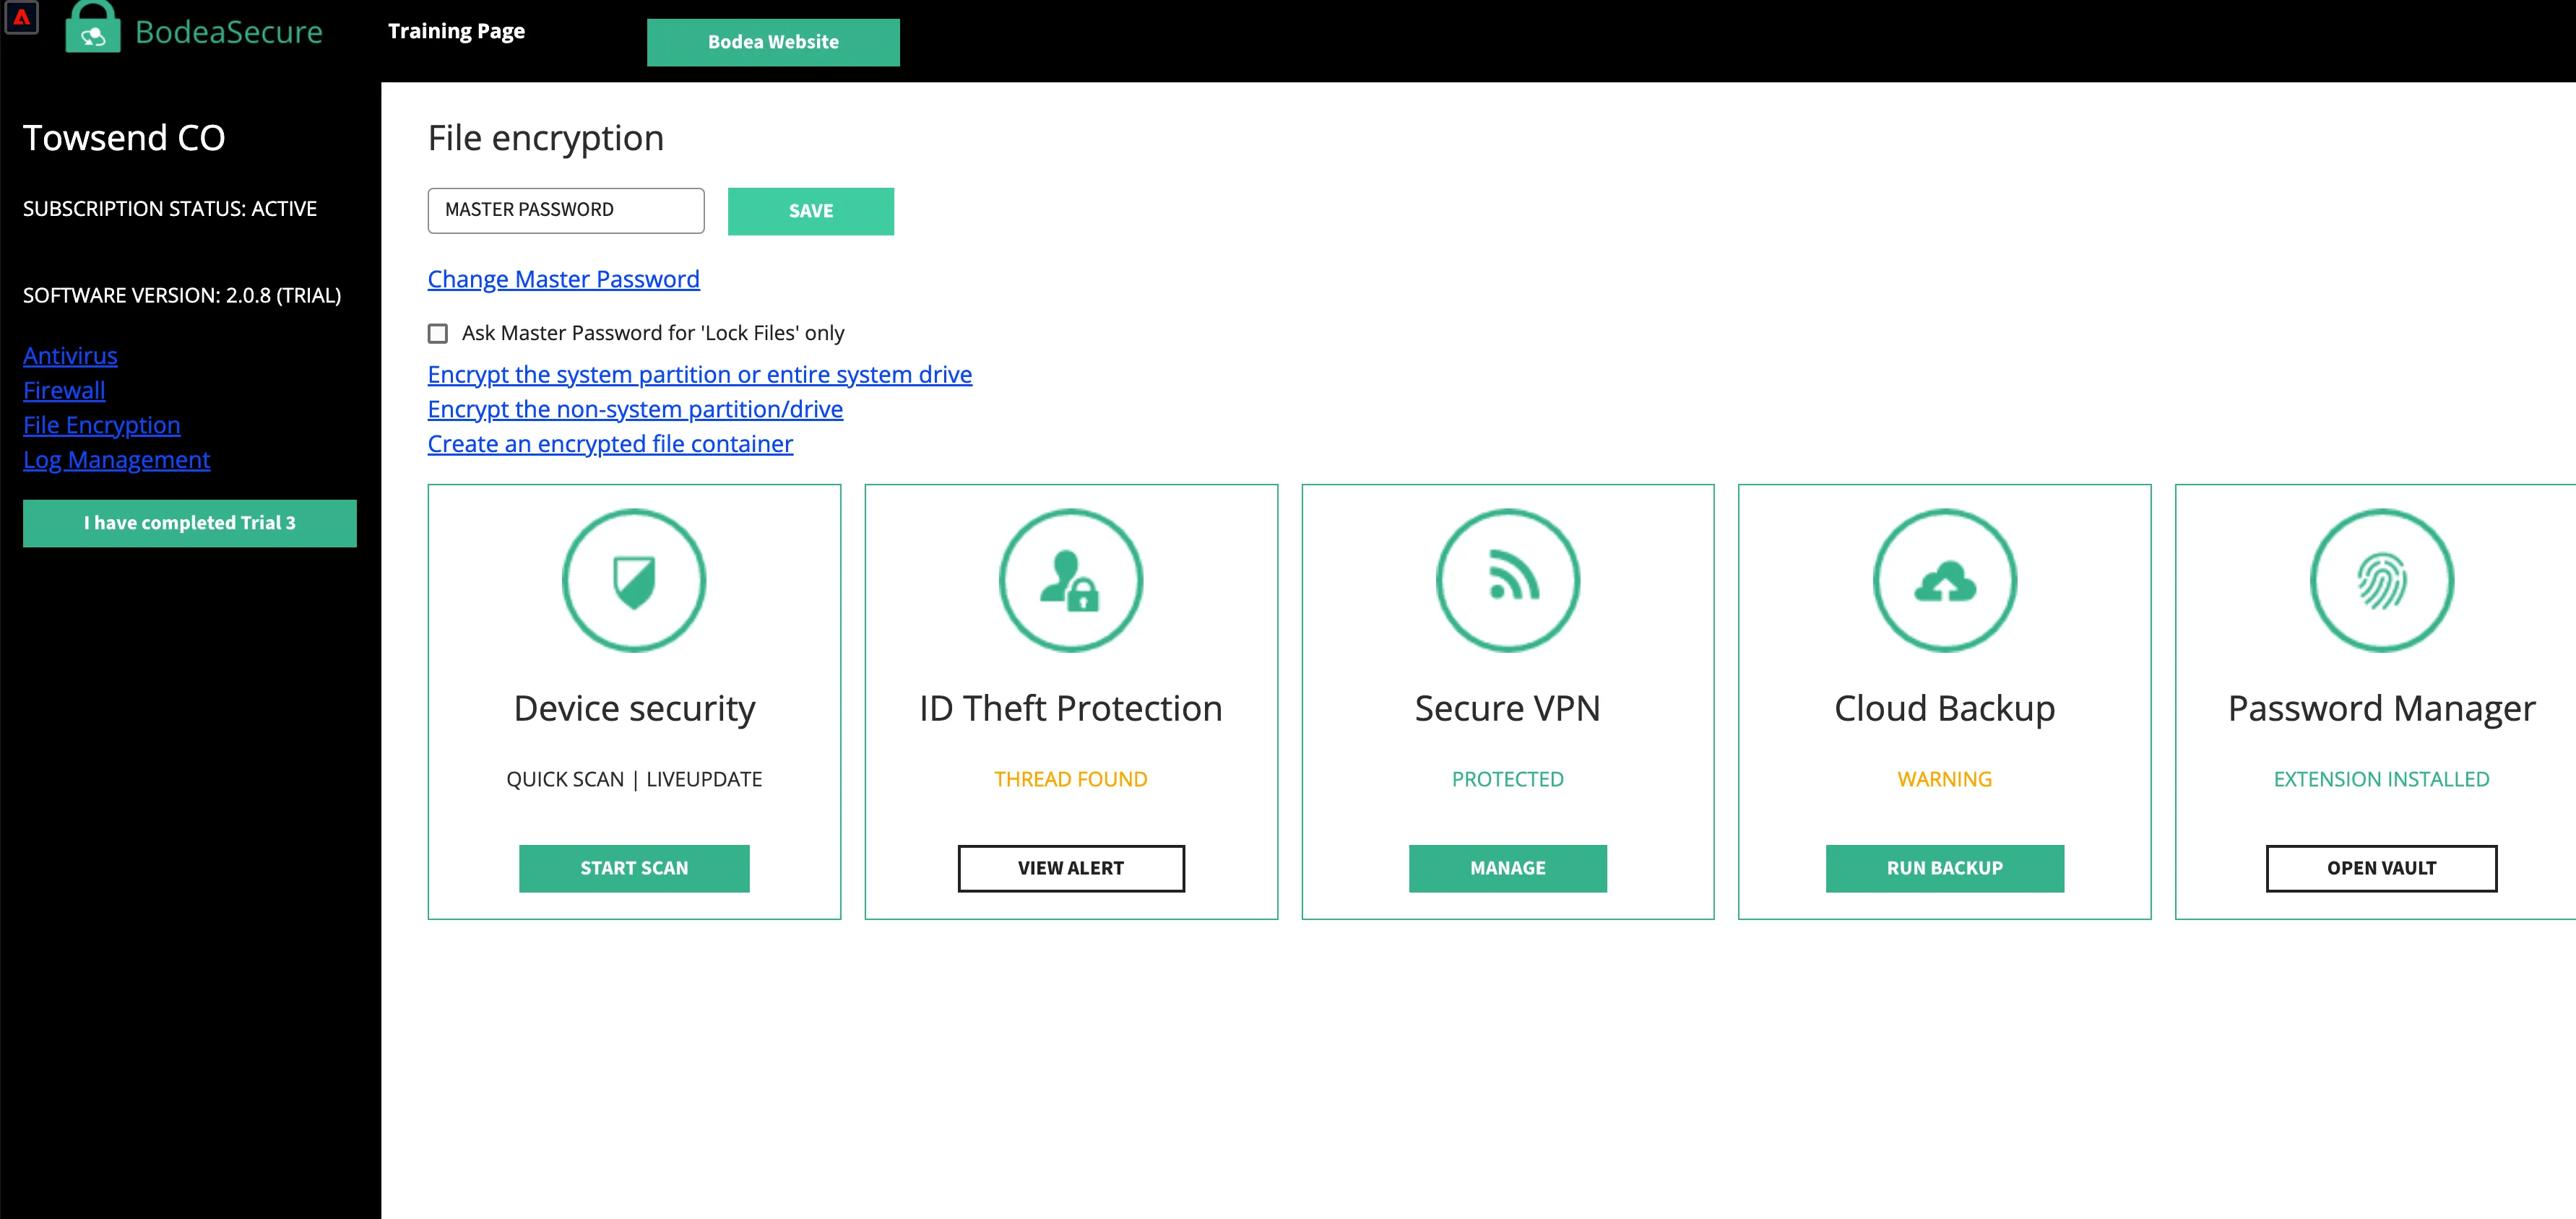Image resolution: width=2576 pixels, height=1219 pixels.
Task: Click the Adobe icon in top-left corner
Action: pyautogui.click(x=21, y=17)
